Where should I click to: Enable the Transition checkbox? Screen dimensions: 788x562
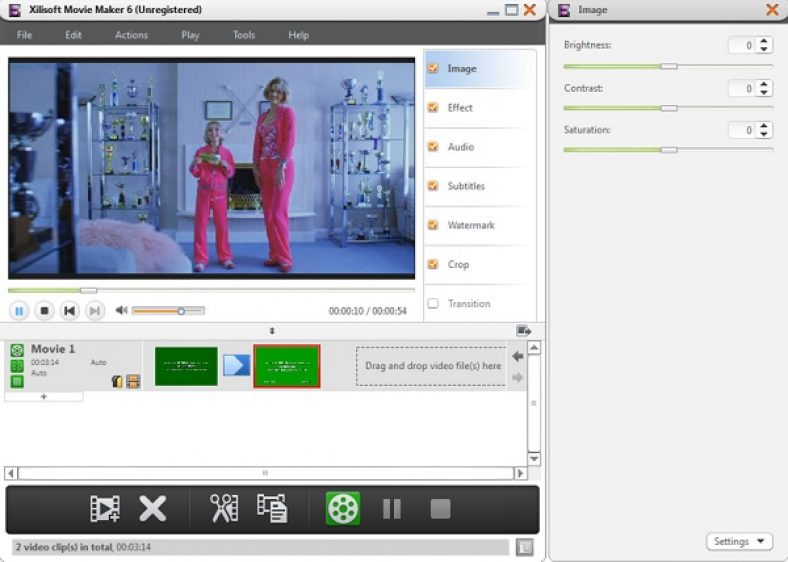point(433,304)
